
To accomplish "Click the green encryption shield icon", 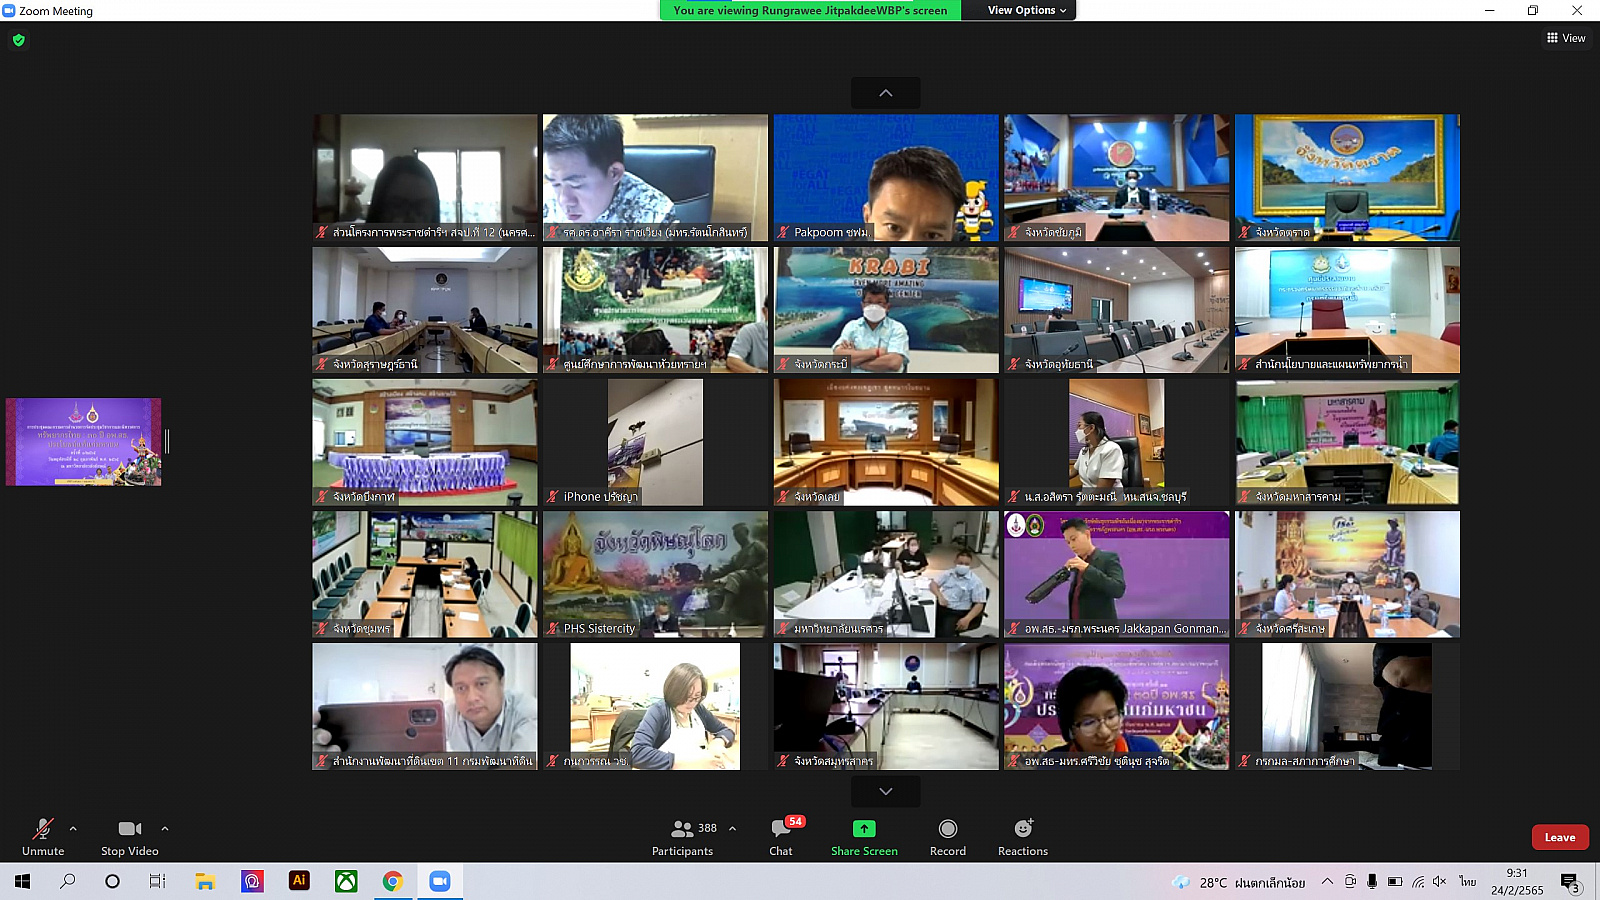I will 18,40.
